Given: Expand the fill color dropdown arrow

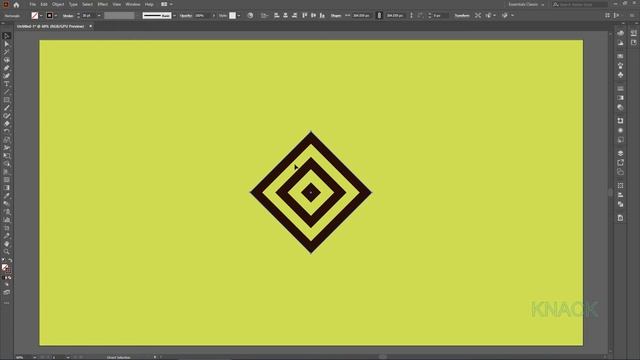Looking at the screenshot, I should 41,16.
